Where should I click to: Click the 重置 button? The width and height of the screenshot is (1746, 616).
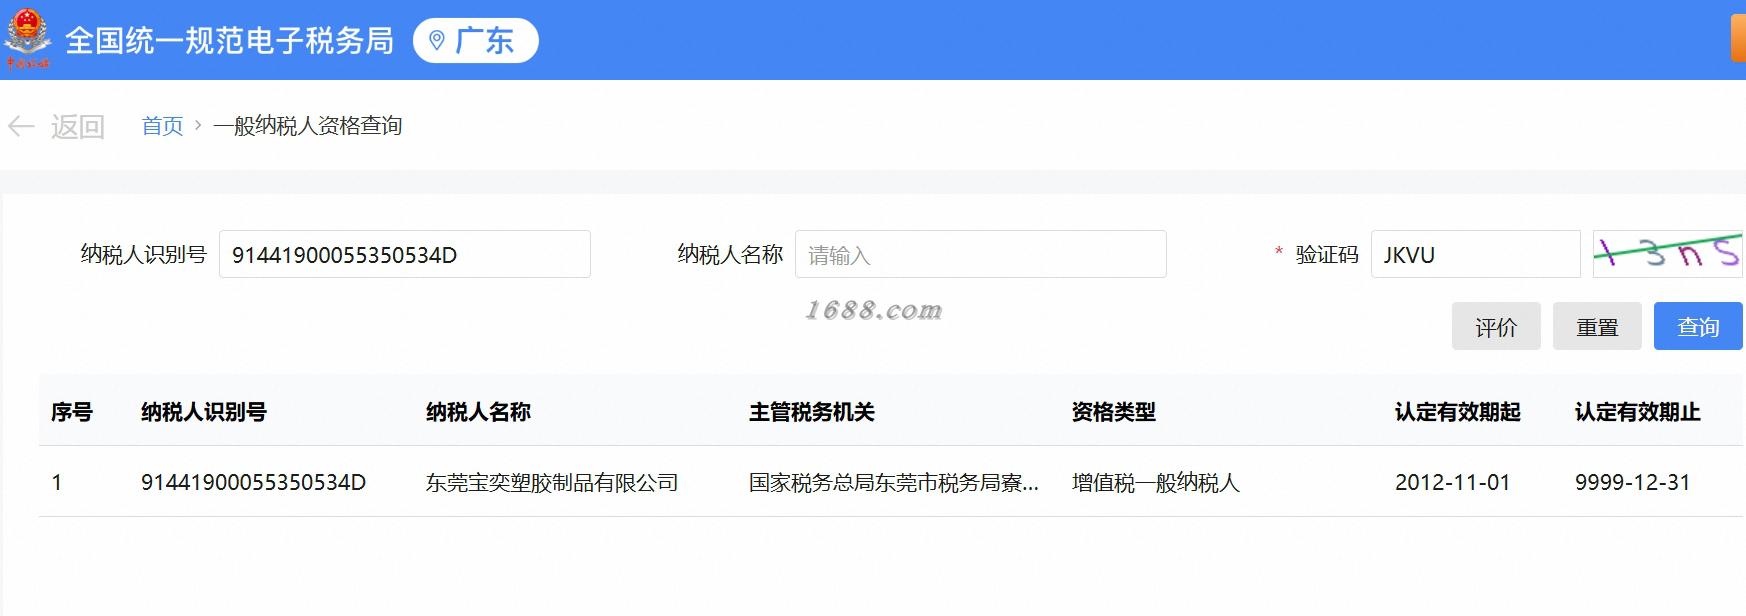click(x=1597, y=326)
